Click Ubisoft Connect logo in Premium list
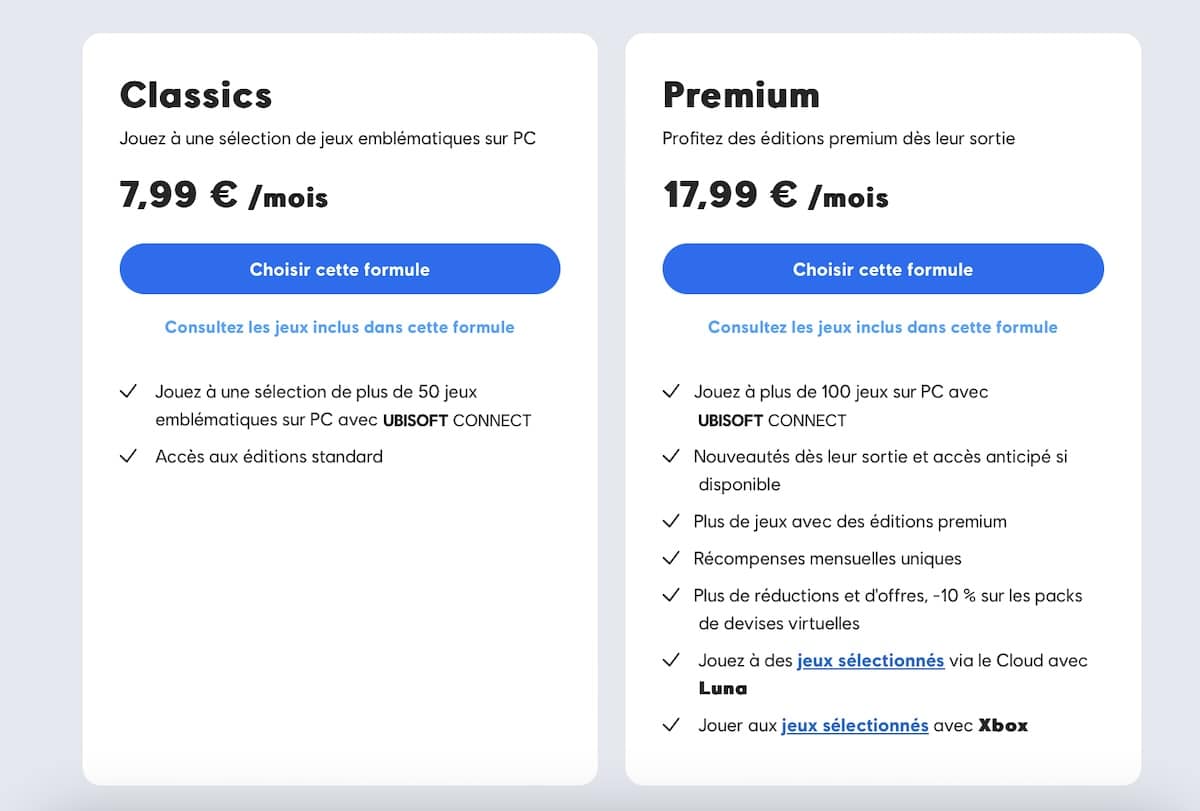 [x=772, y=420]
